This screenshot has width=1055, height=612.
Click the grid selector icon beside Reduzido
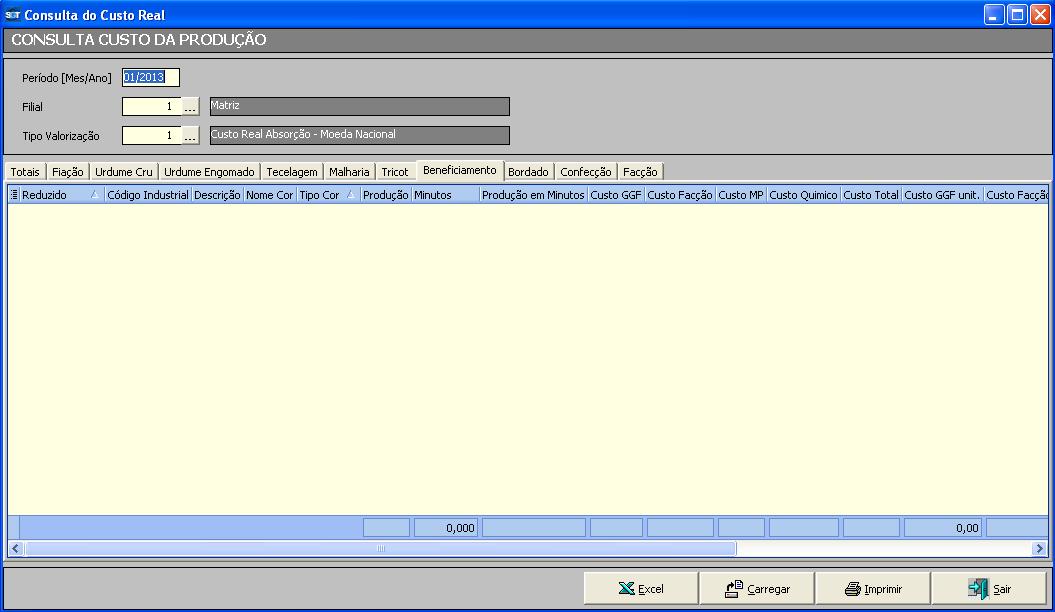tap(14, 195)
